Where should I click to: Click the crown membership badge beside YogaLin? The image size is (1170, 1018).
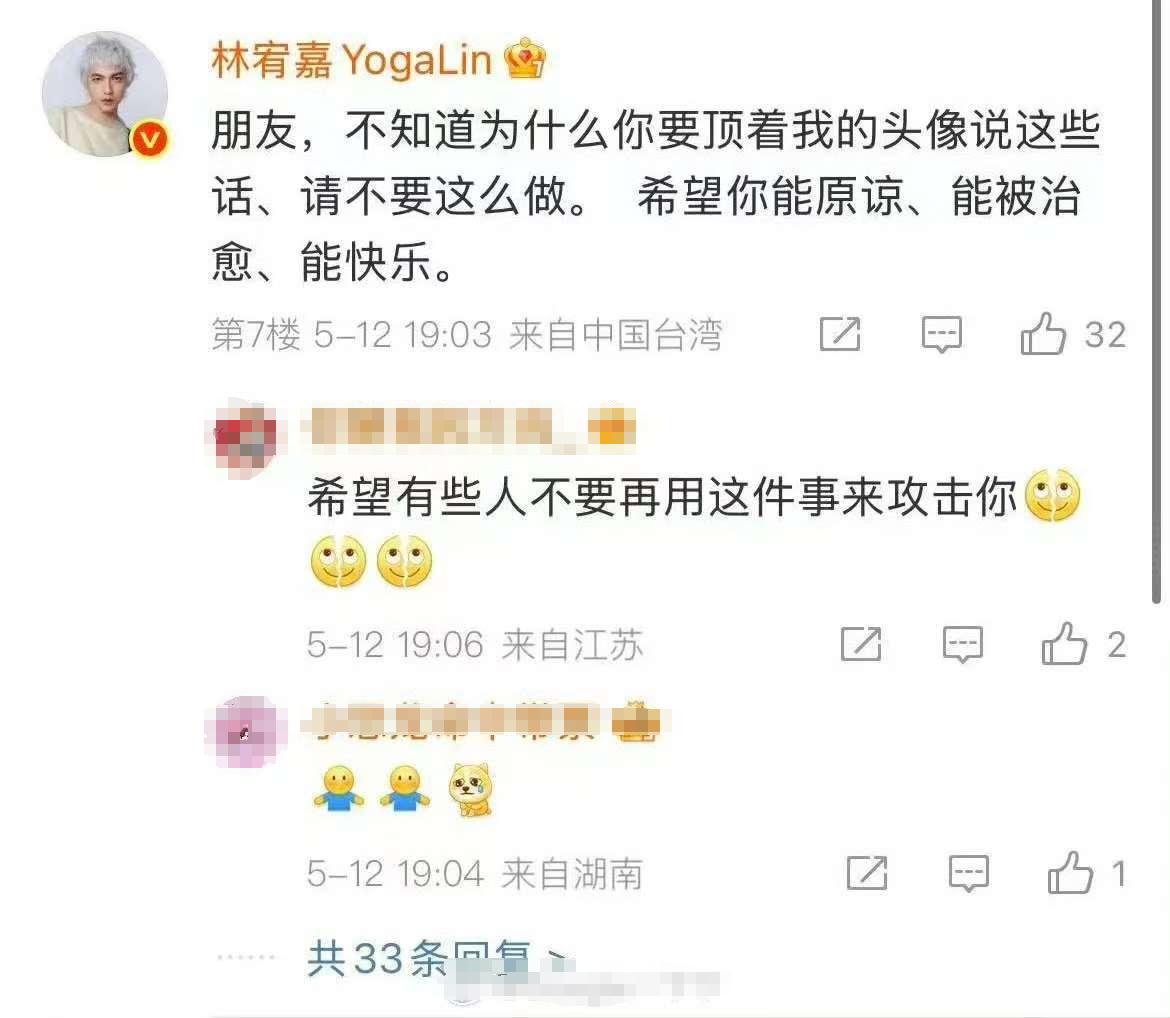pyautogui.click(x=525, y=58)
